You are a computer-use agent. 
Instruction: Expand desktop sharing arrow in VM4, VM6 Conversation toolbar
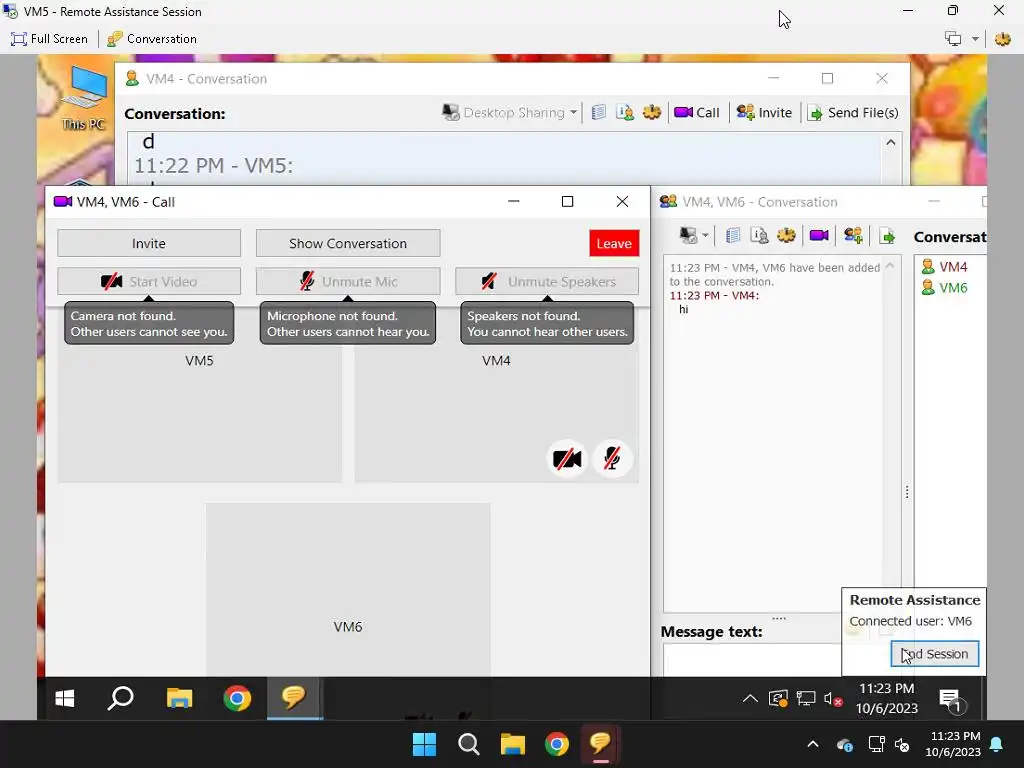(705, 235)
